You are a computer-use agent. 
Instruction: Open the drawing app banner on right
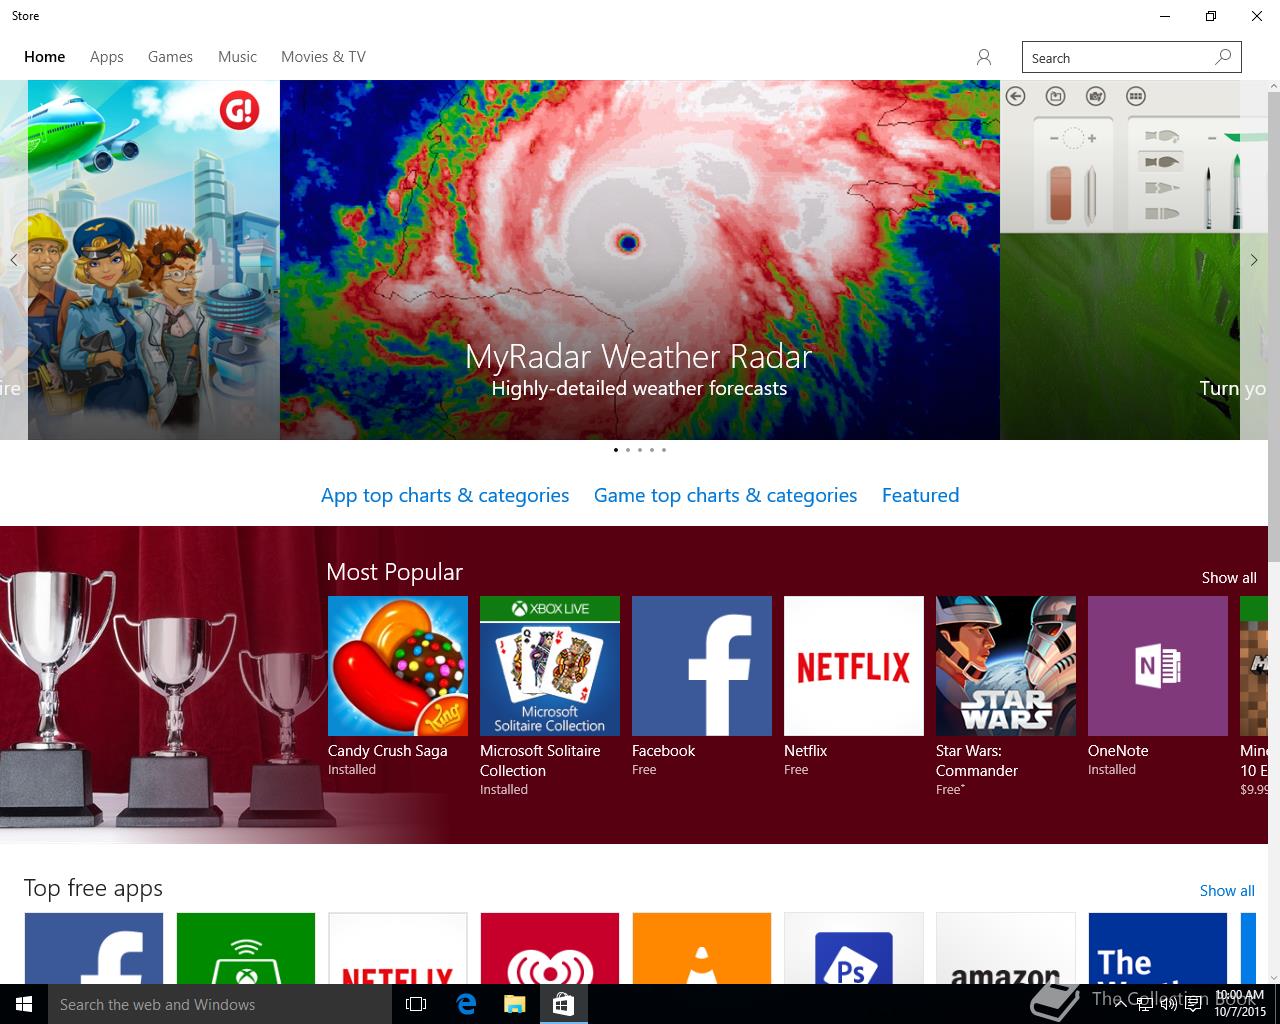point(1120,260)
